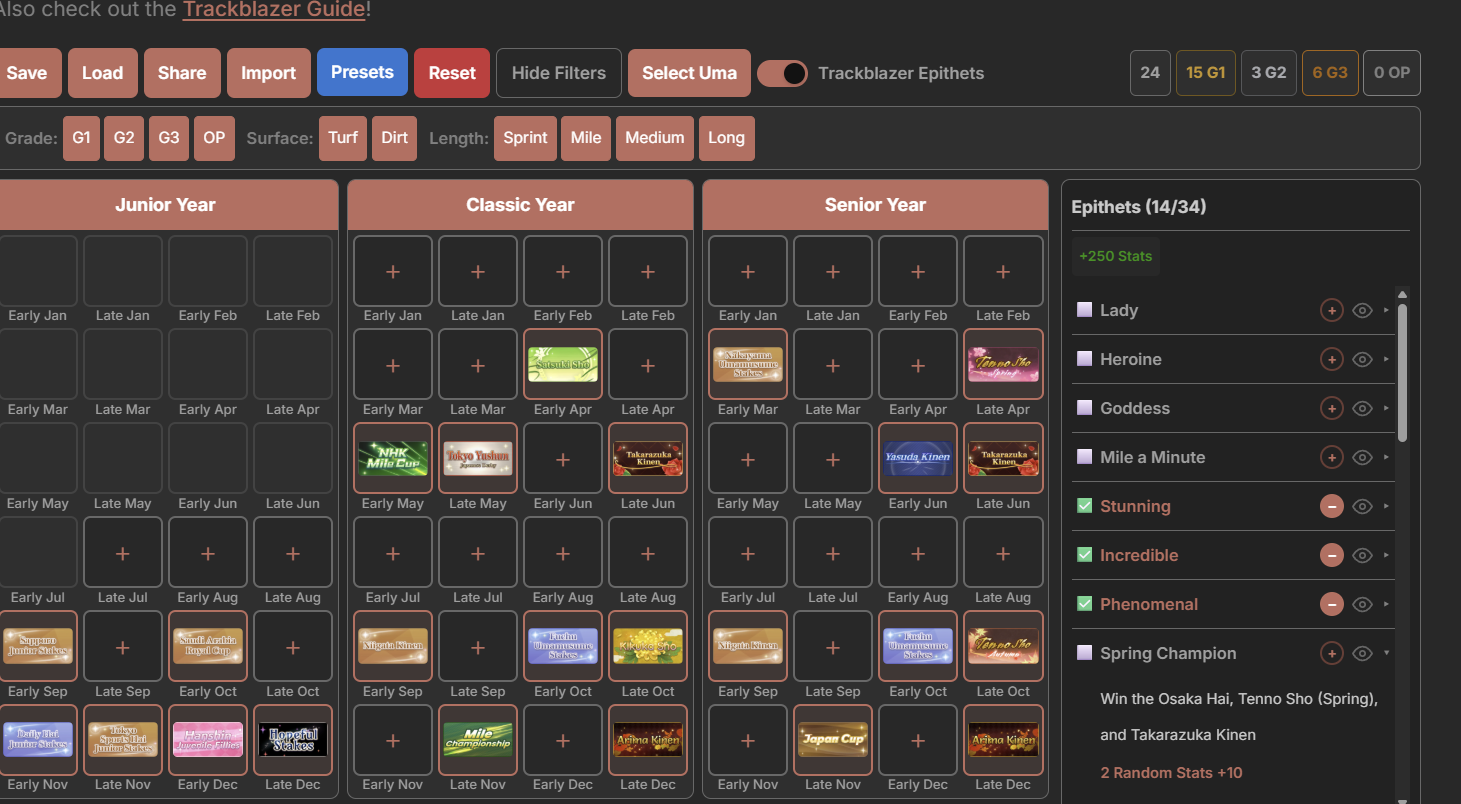Select the Hanshin Juvenile Fillies race icon

click(x=208, y=740)
